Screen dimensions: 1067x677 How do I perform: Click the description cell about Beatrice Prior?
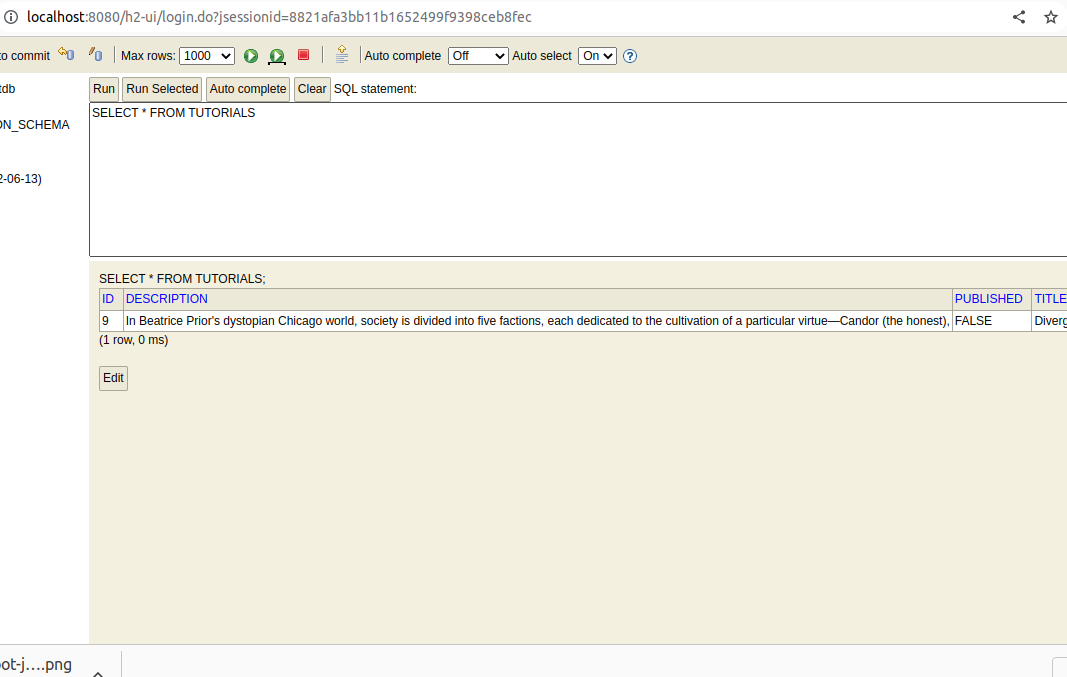(x=538, y=320)
